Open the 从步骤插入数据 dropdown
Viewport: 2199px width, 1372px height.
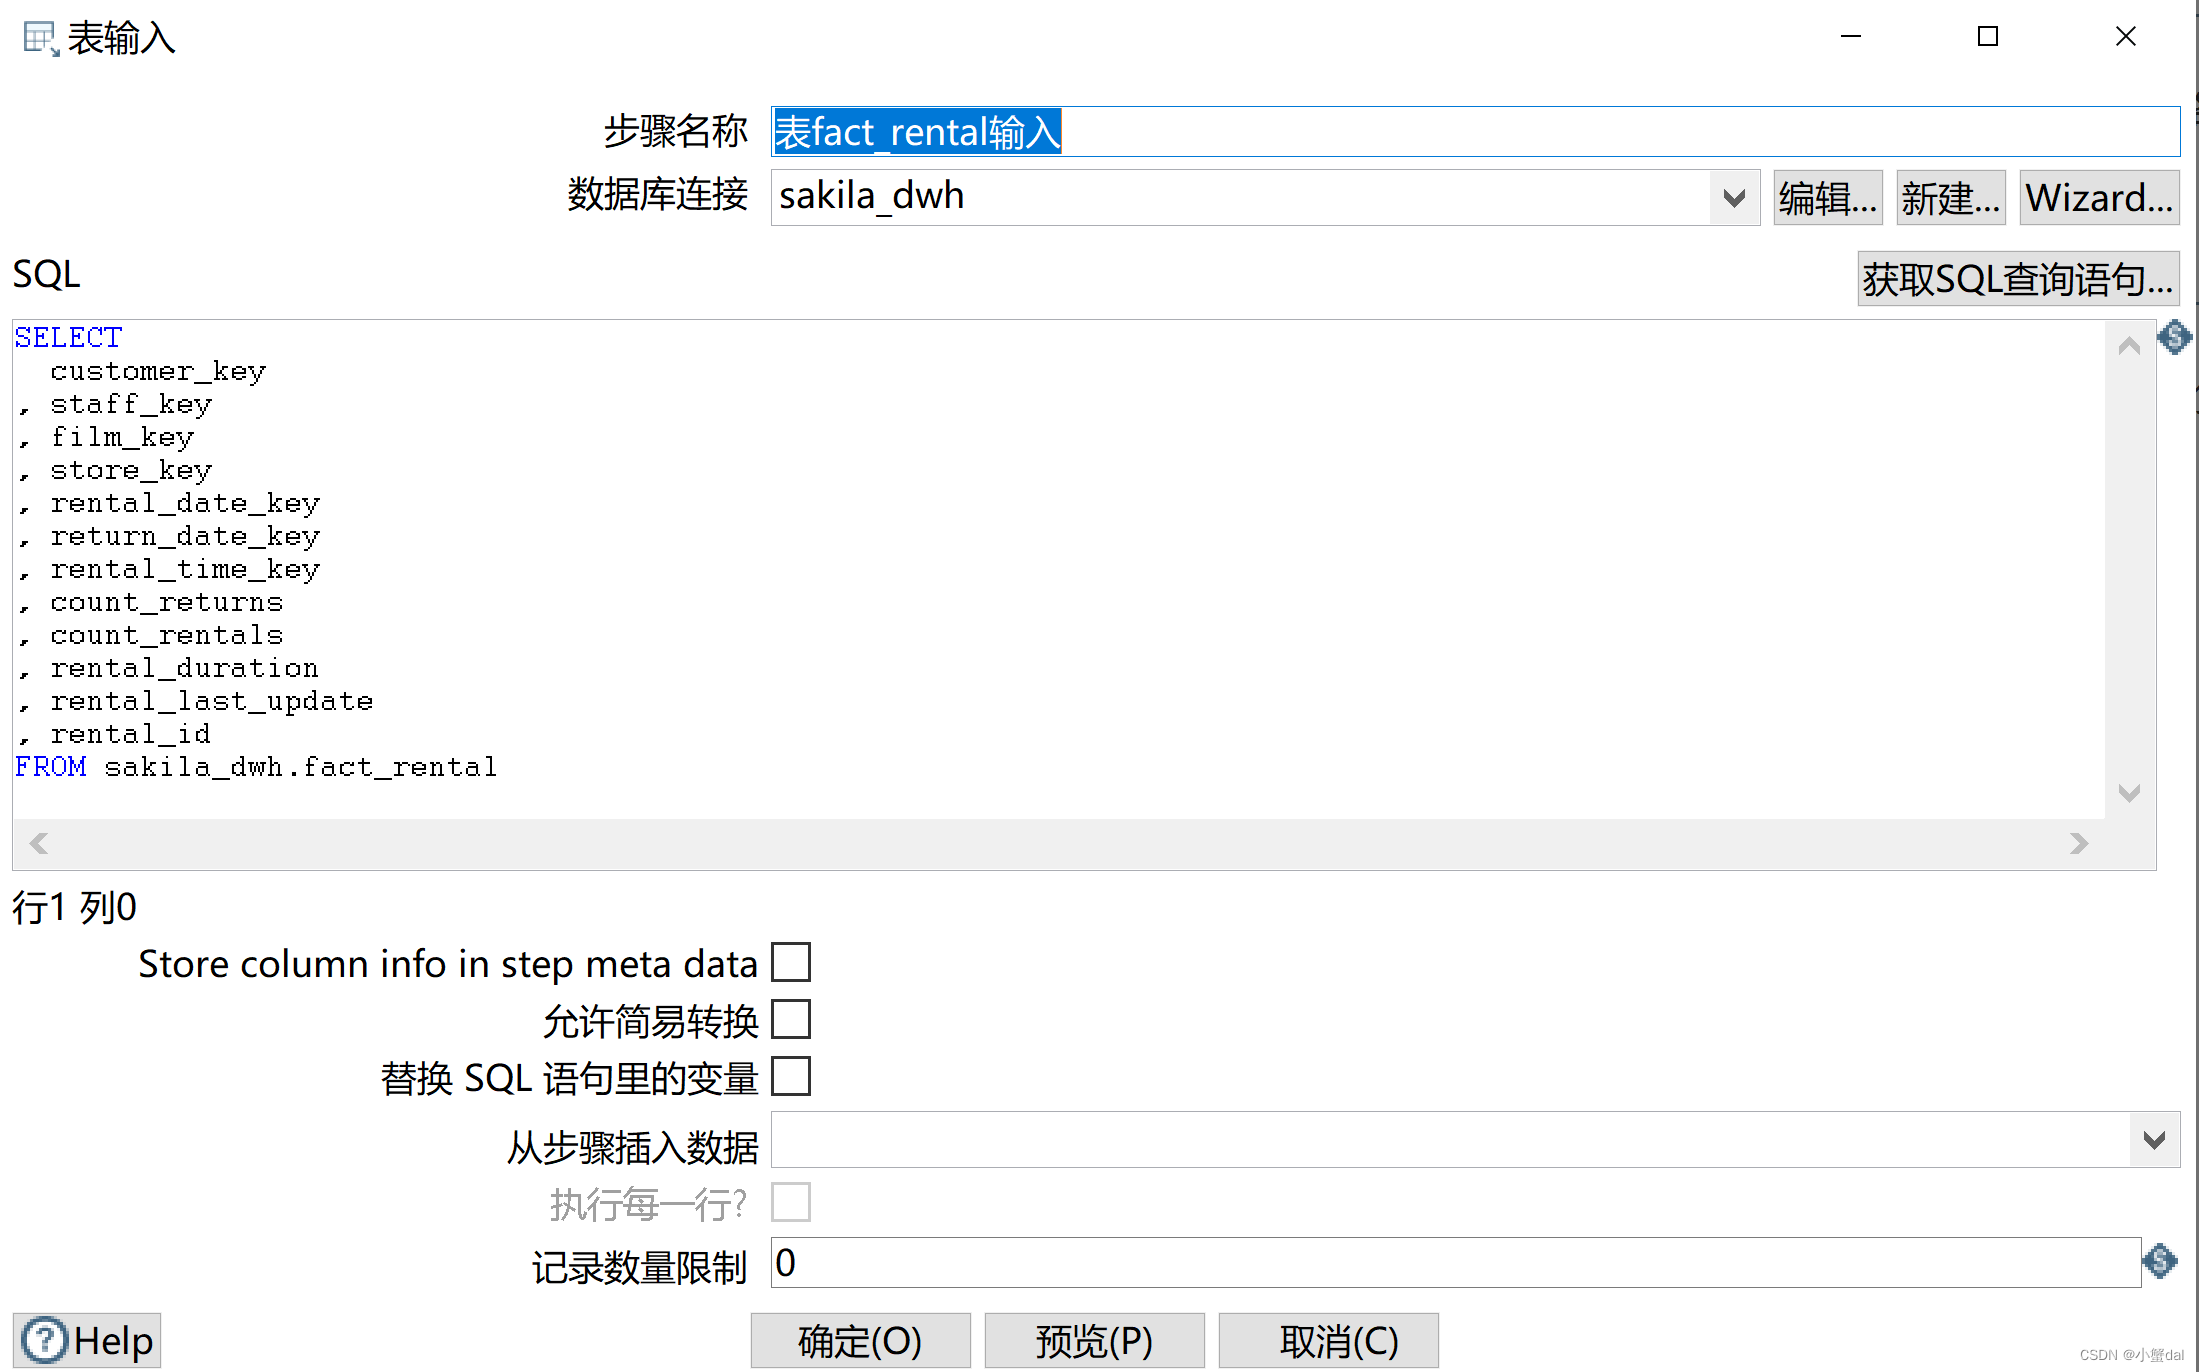[x=2154, y=1140]
